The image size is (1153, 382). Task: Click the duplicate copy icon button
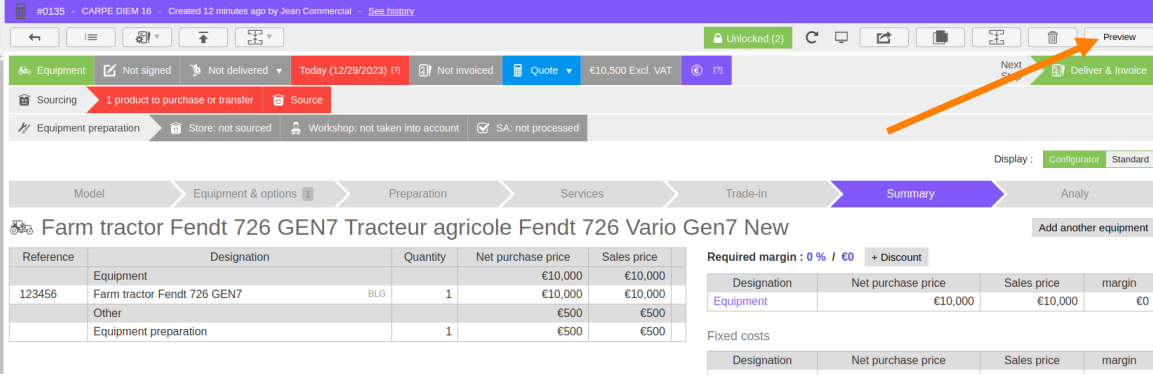940,38
